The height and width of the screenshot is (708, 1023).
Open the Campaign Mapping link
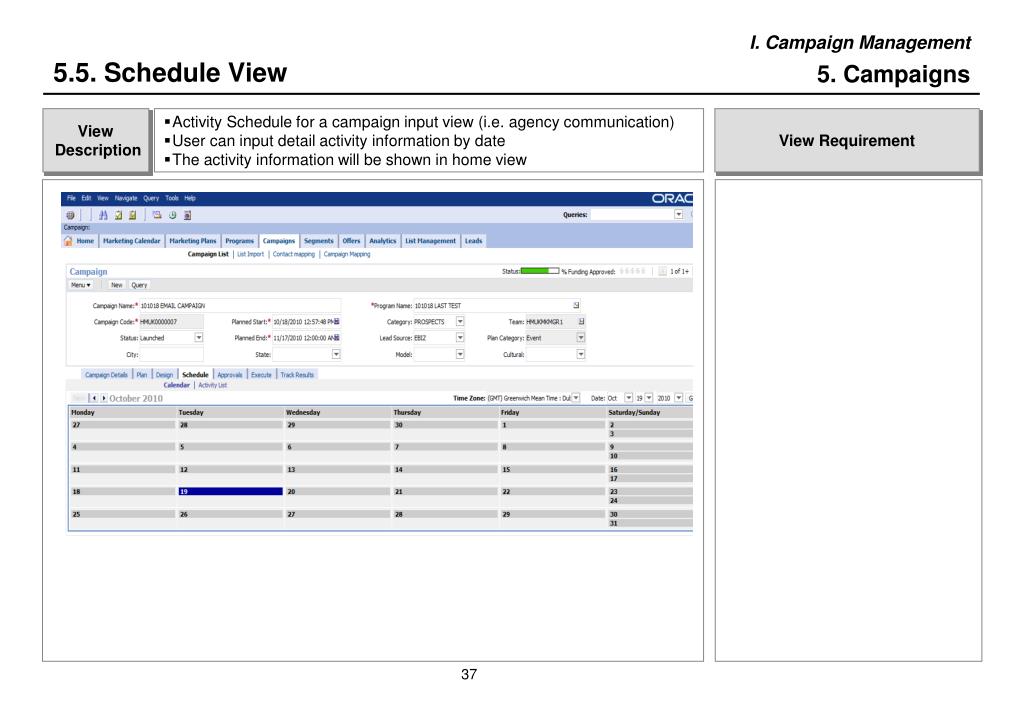[347, 254]
